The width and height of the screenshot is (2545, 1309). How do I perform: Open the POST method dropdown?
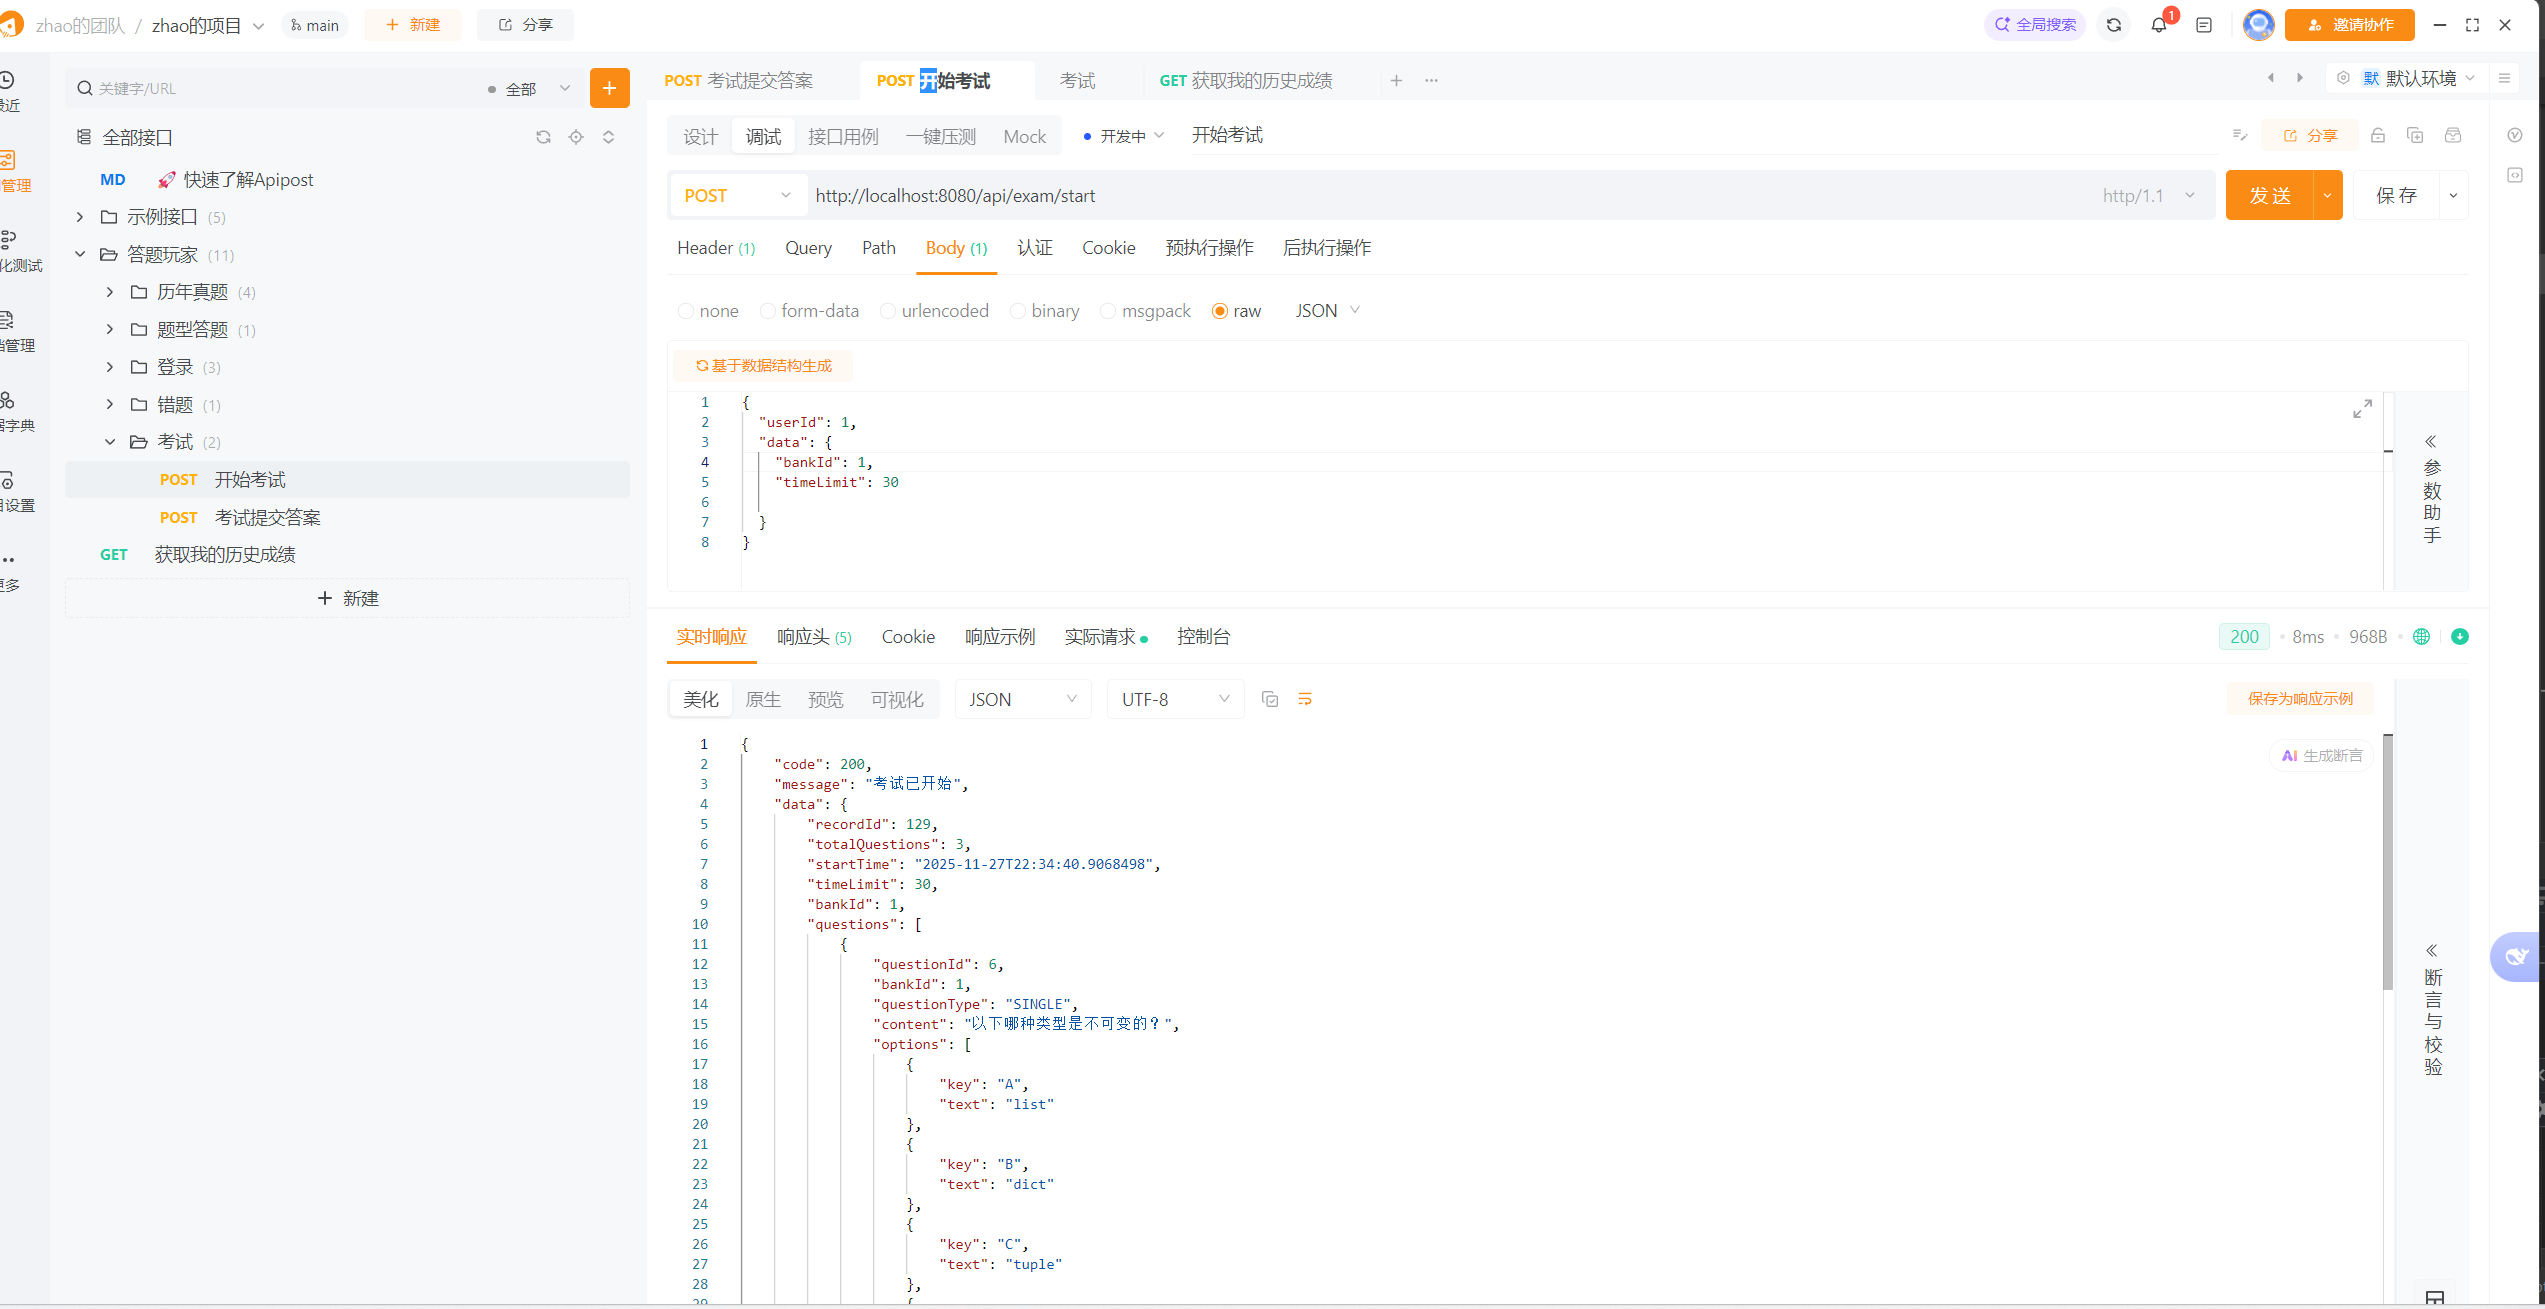[737, 196]
